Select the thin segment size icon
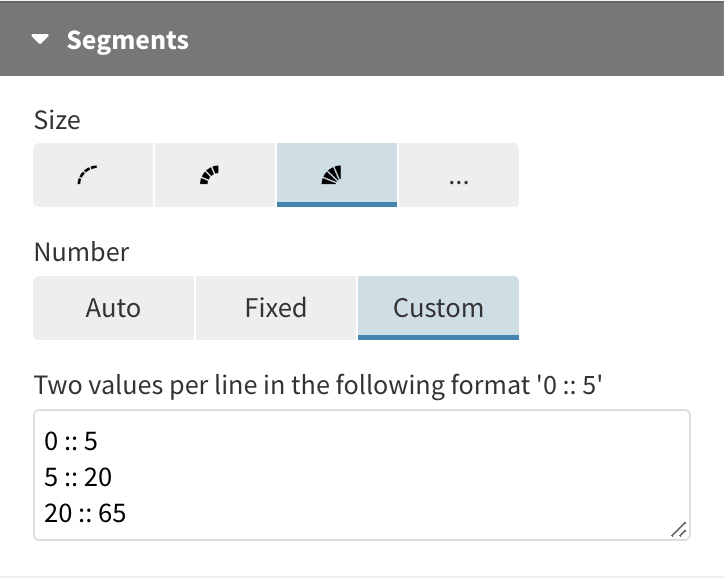 [93, 175]
